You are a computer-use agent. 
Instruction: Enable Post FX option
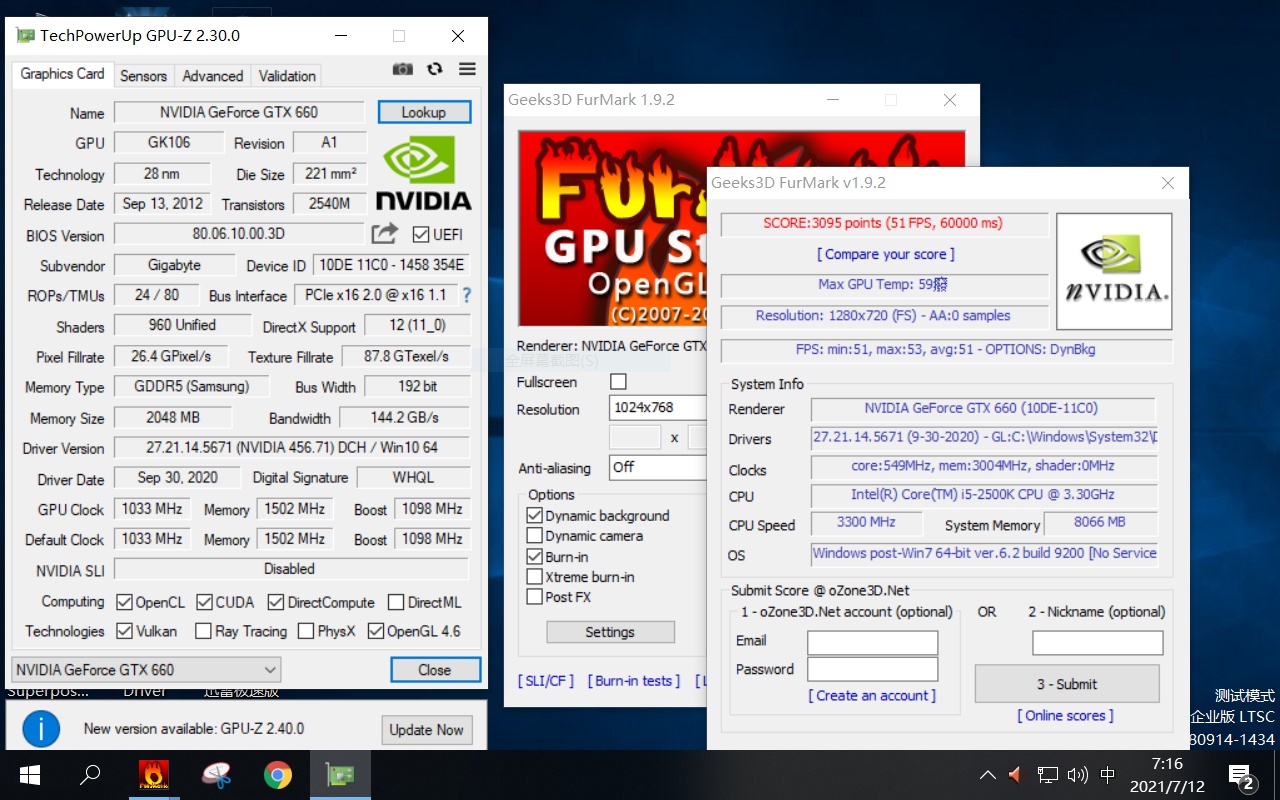click(x=534, y=597)
